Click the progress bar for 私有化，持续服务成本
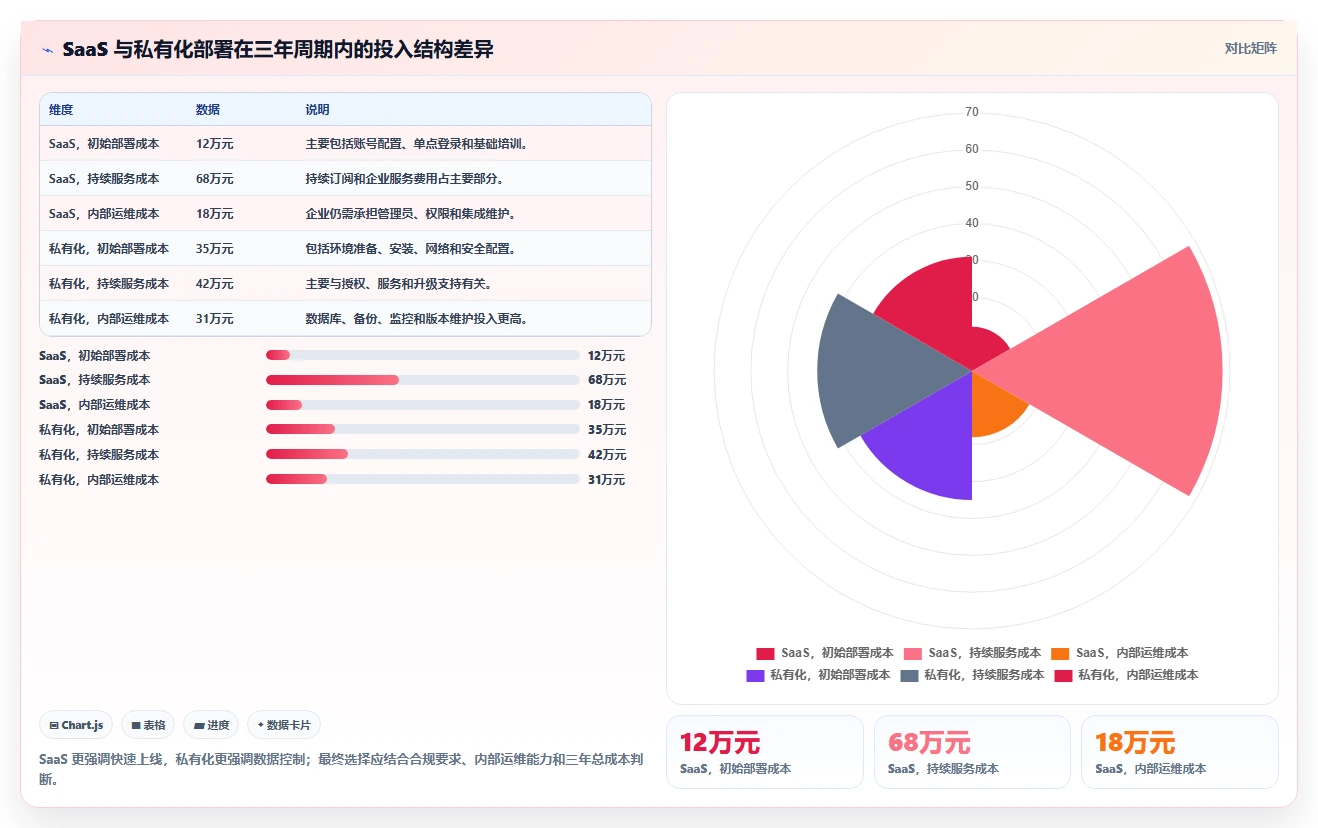Screen dimensions: 1318x828 pos(423,455)
